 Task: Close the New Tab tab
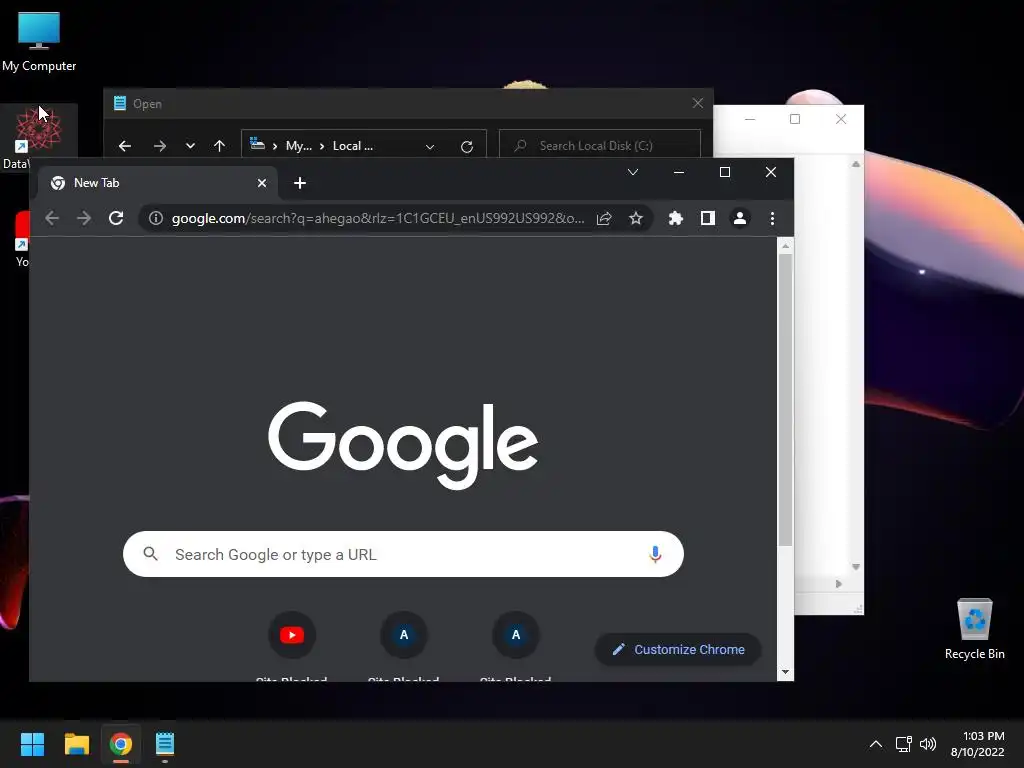(x=262, y=183)
